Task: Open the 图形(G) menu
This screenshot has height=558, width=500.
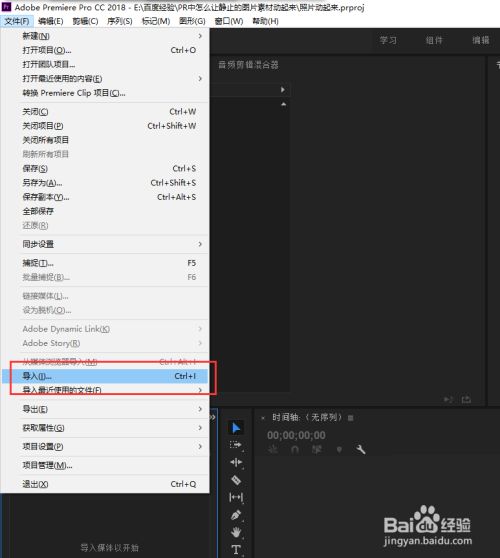Action: coord(192,21)
